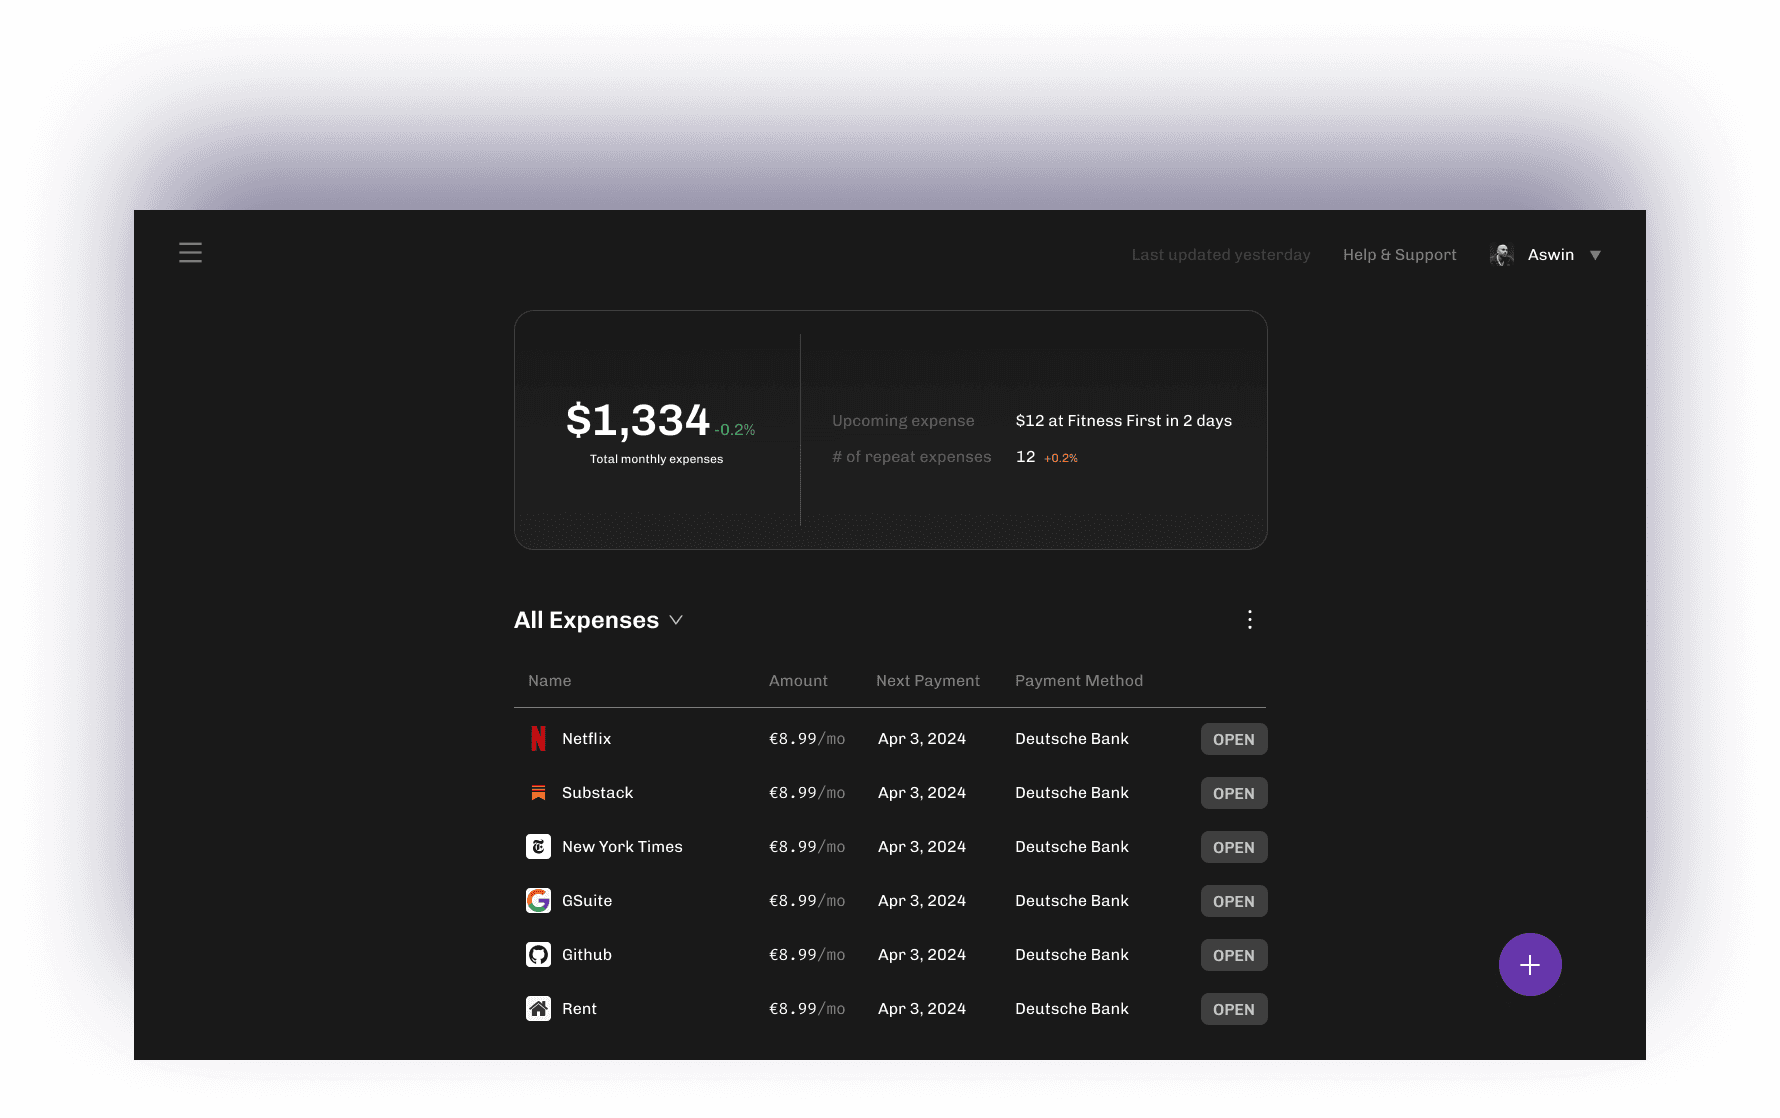
Task: Click the GSuite Google icon
Action: click(538, 900)
